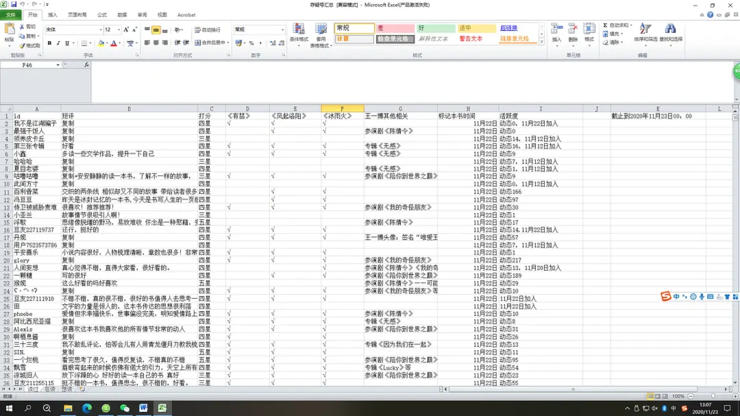
Task: Click the Insert cells (插入) icon
Action: [x=557, y=29]
